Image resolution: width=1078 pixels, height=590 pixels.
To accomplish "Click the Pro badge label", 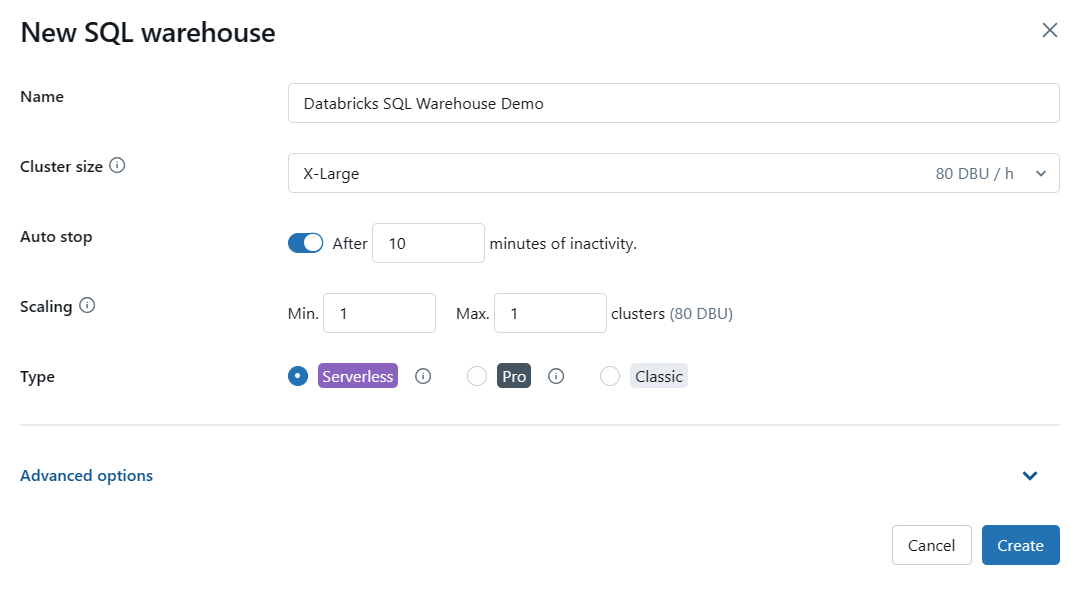I will (x=513, y=376).
